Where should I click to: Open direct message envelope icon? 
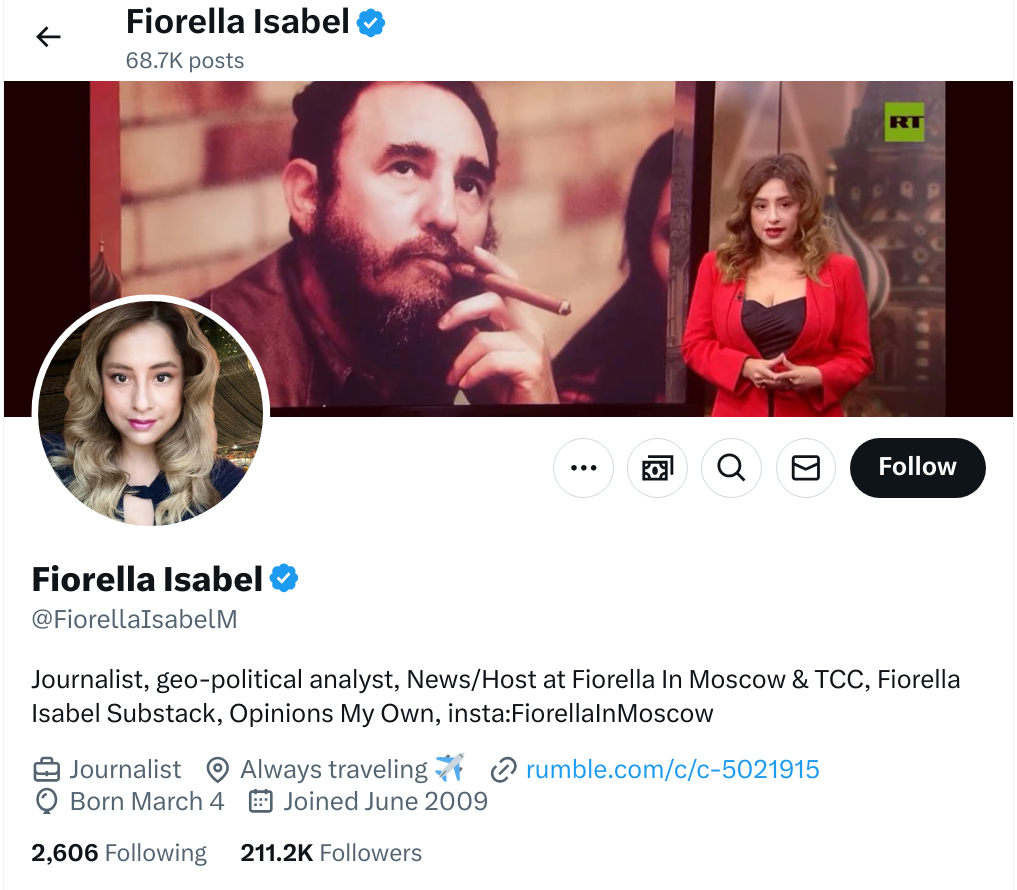click(x=805, y=468)
